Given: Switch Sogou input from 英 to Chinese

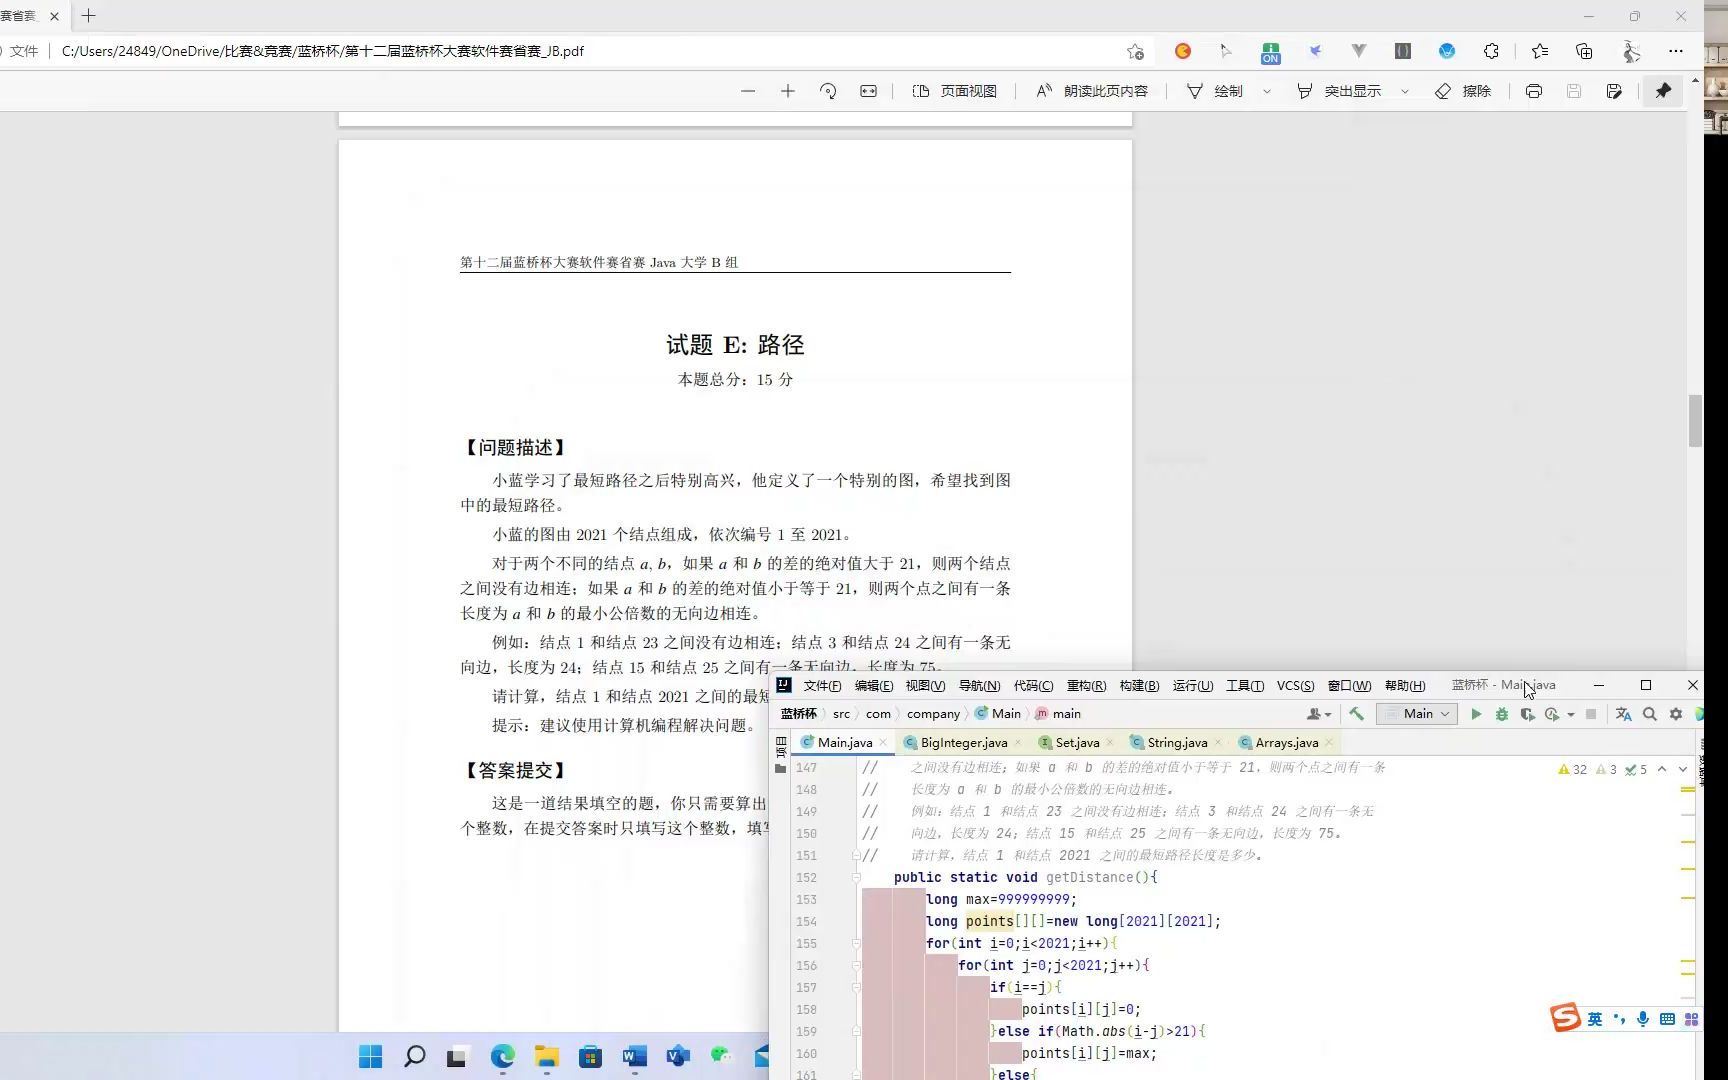Looking at the screenshot, I should [1596, 1018].
